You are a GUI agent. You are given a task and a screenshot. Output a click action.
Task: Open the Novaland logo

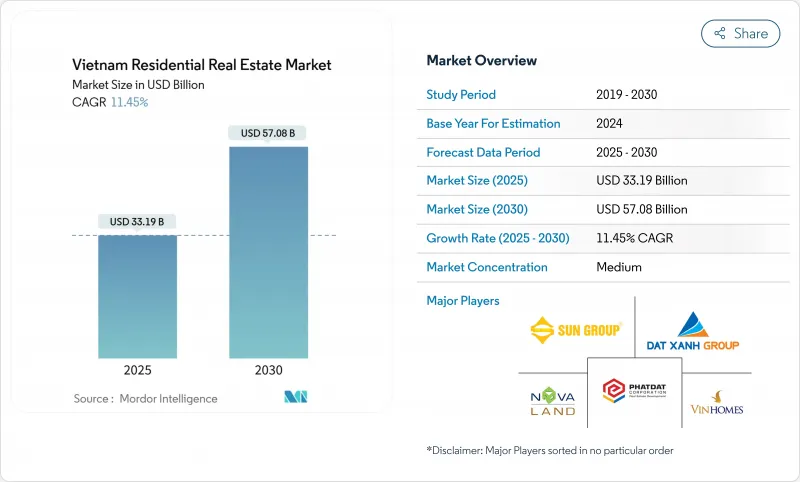pyautogui.click(x=552, y=396)
